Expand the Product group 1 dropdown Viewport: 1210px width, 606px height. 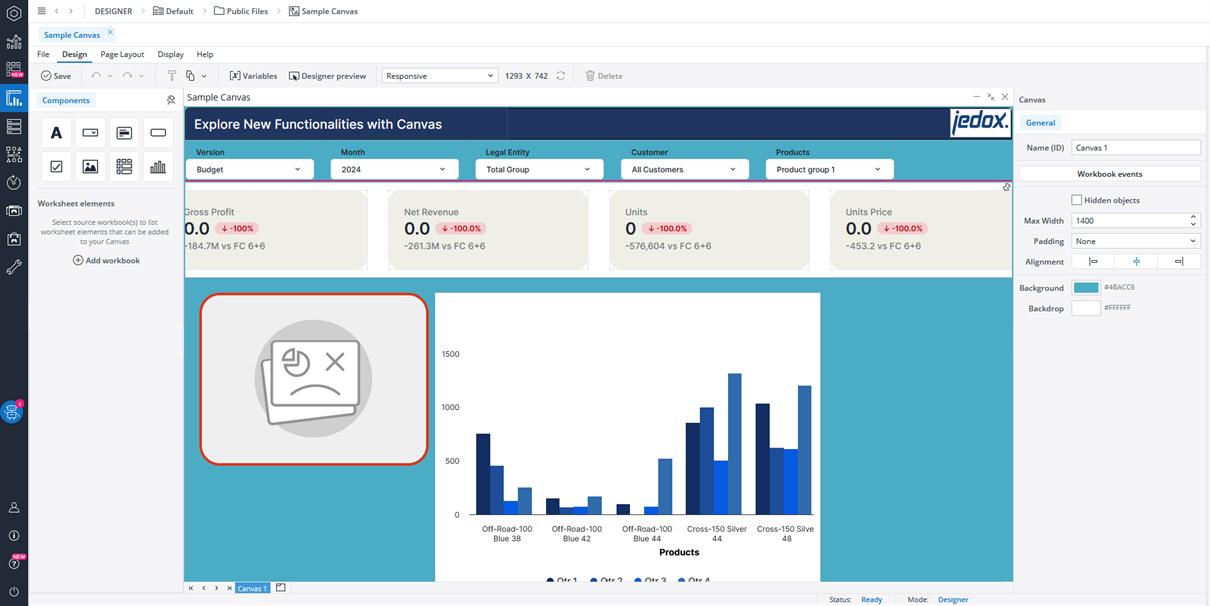[830, 170]
